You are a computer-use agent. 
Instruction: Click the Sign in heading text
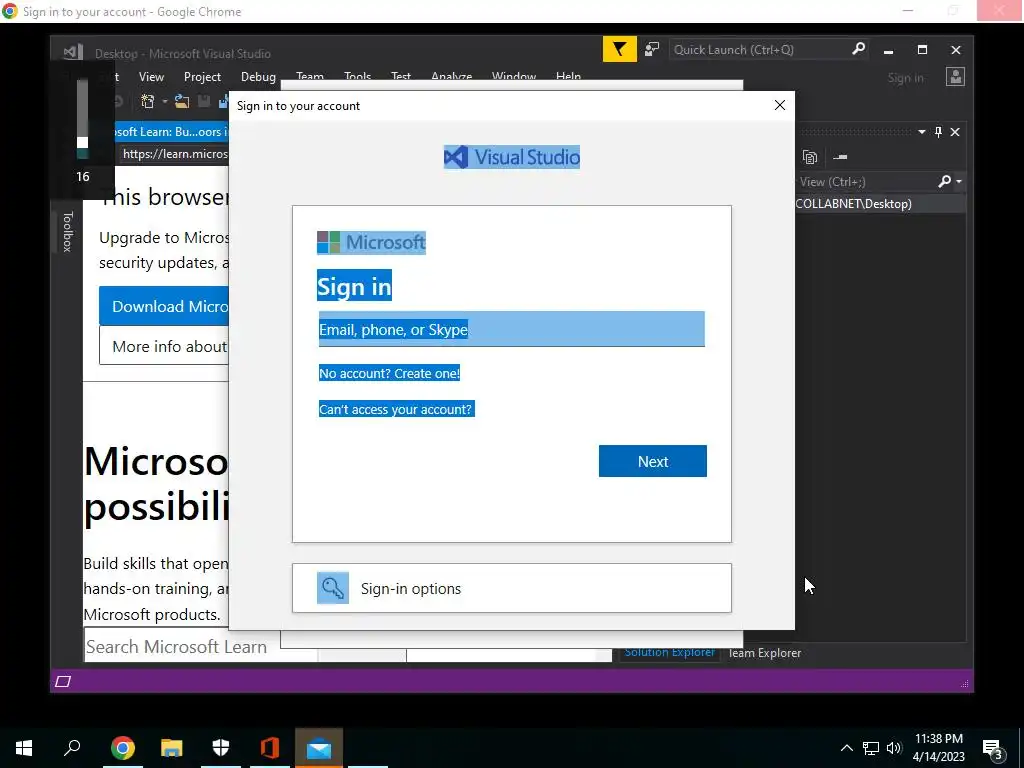point(354,286)
